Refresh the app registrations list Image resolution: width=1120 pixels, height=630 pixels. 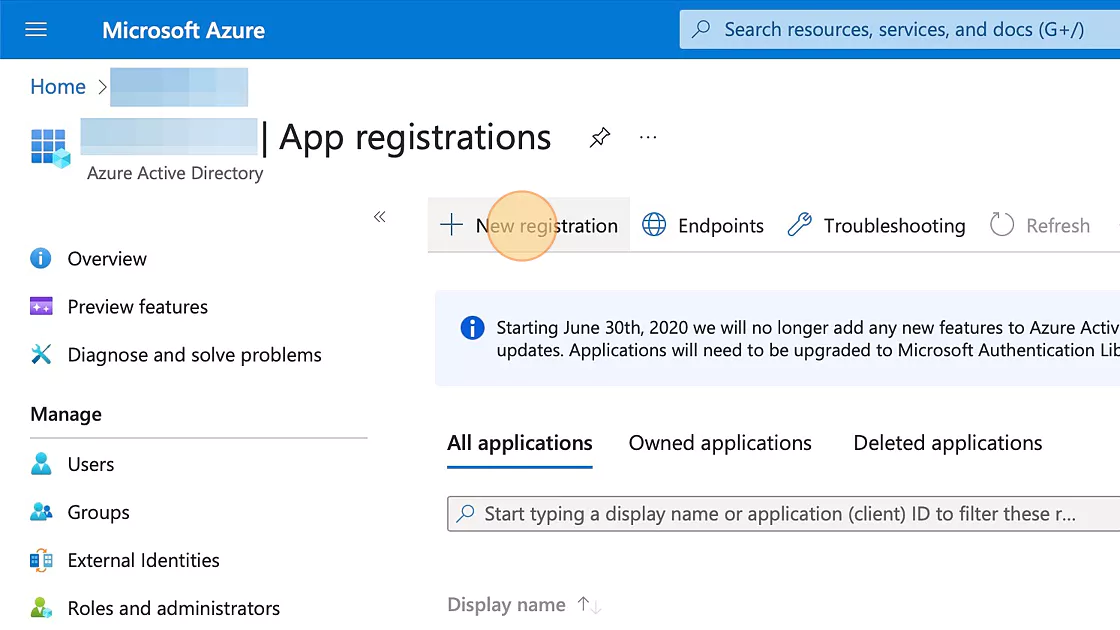[1040, 225]
